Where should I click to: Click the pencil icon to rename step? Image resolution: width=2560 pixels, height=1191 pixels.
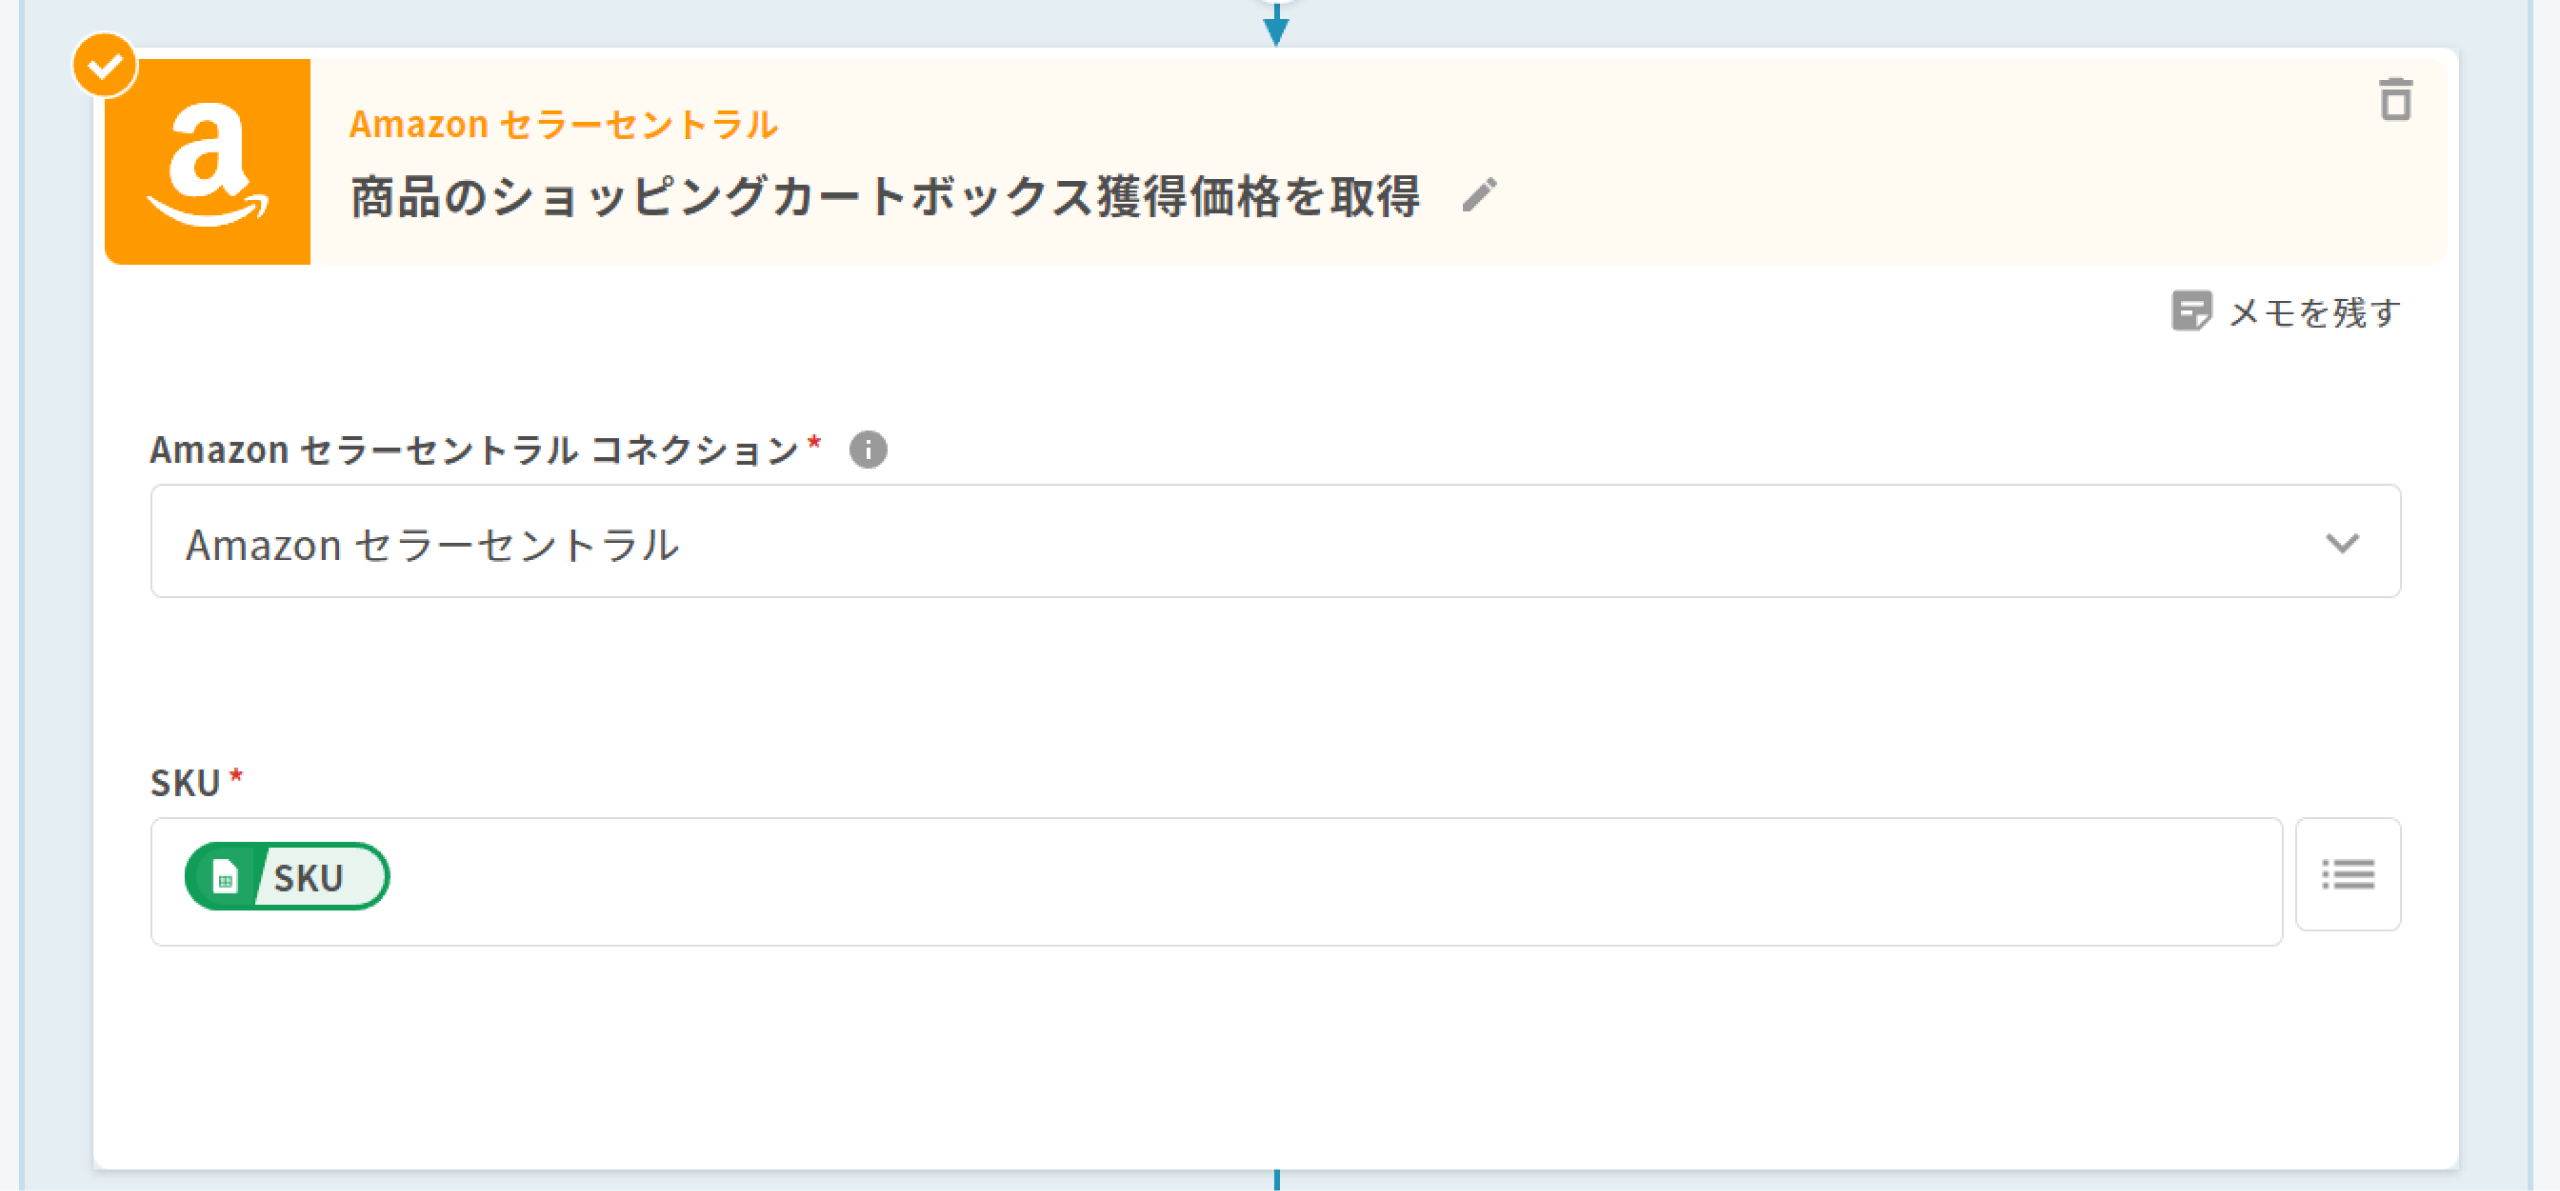tap(1479, 195)
